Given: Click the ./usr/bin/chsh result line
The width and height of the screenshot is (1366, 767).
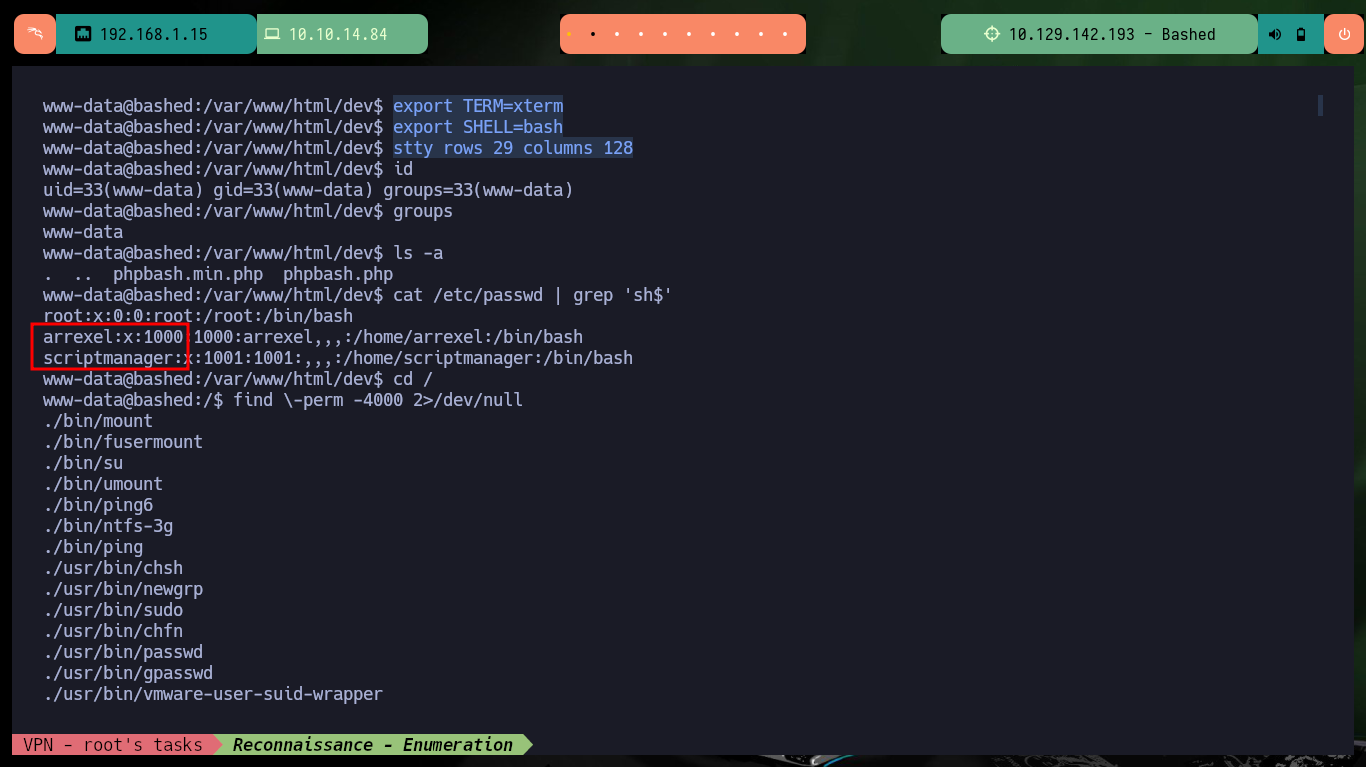Looking at the screenshot, I should pyautogui.click(x=113, y=568).
